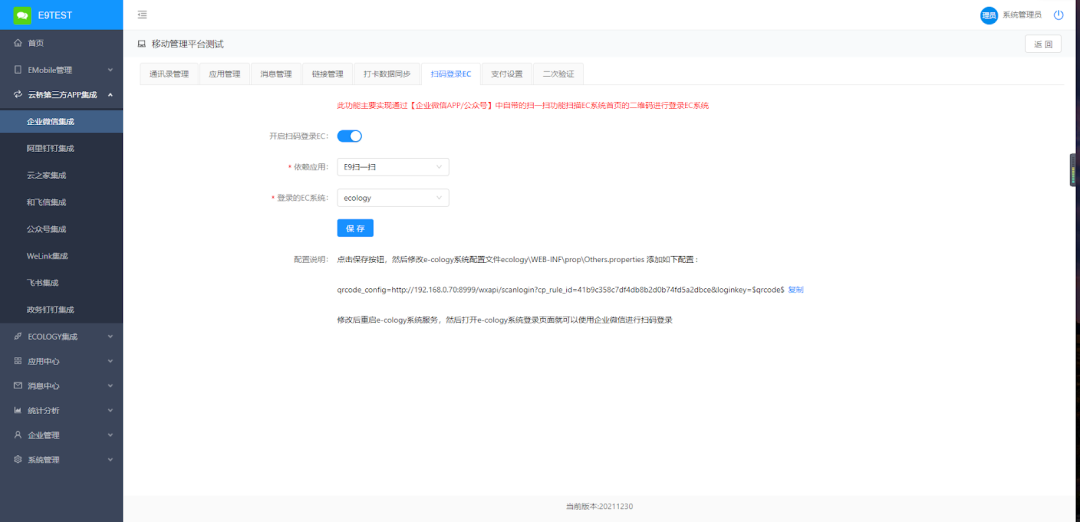Click the page title icon beside 移动管理平台测试
Image resolution: width=1080 pixels, height=522 pixels.
[142, 44]
